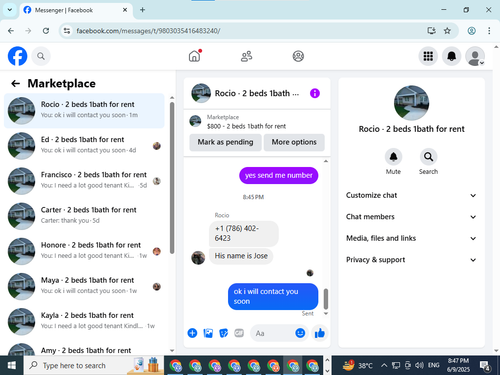Expand the Customize chat section
The width and height of the screenshot is (500, 375).
411,195
